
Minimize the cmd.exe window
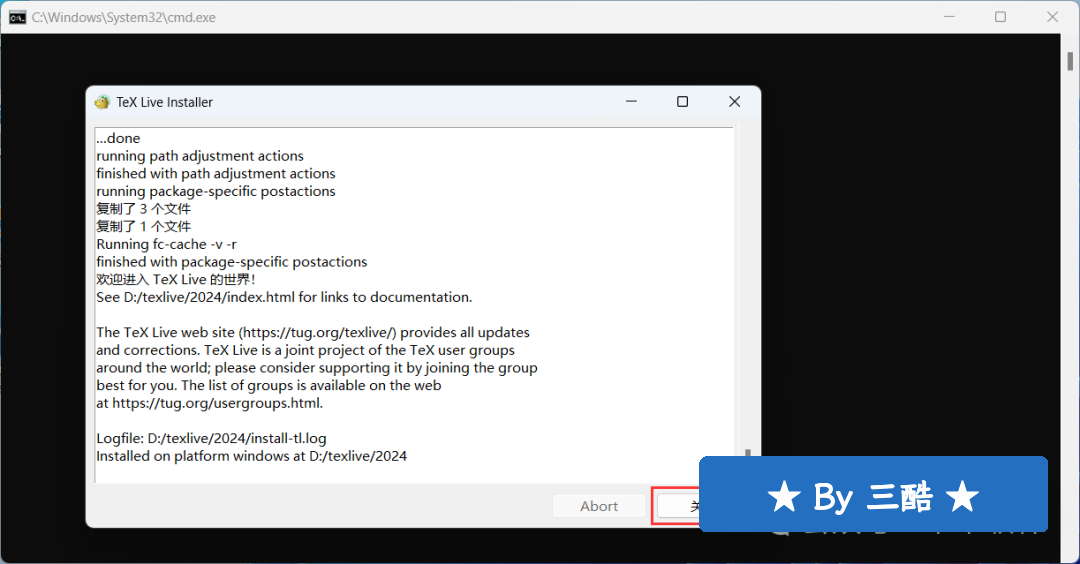tap(949, 17)
